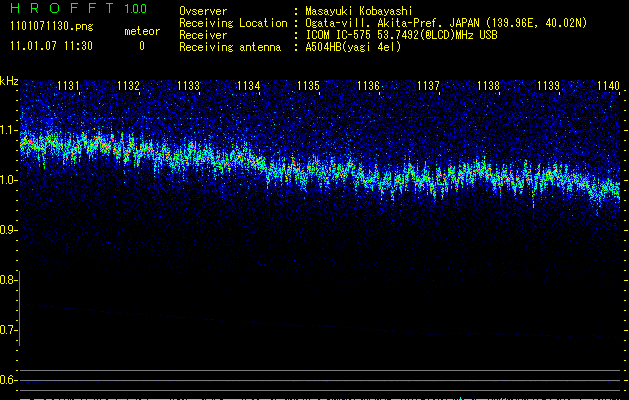Screen dimensions: 629x400
Task: Select the 1140 time marker
Action: [x=608, y=87]
